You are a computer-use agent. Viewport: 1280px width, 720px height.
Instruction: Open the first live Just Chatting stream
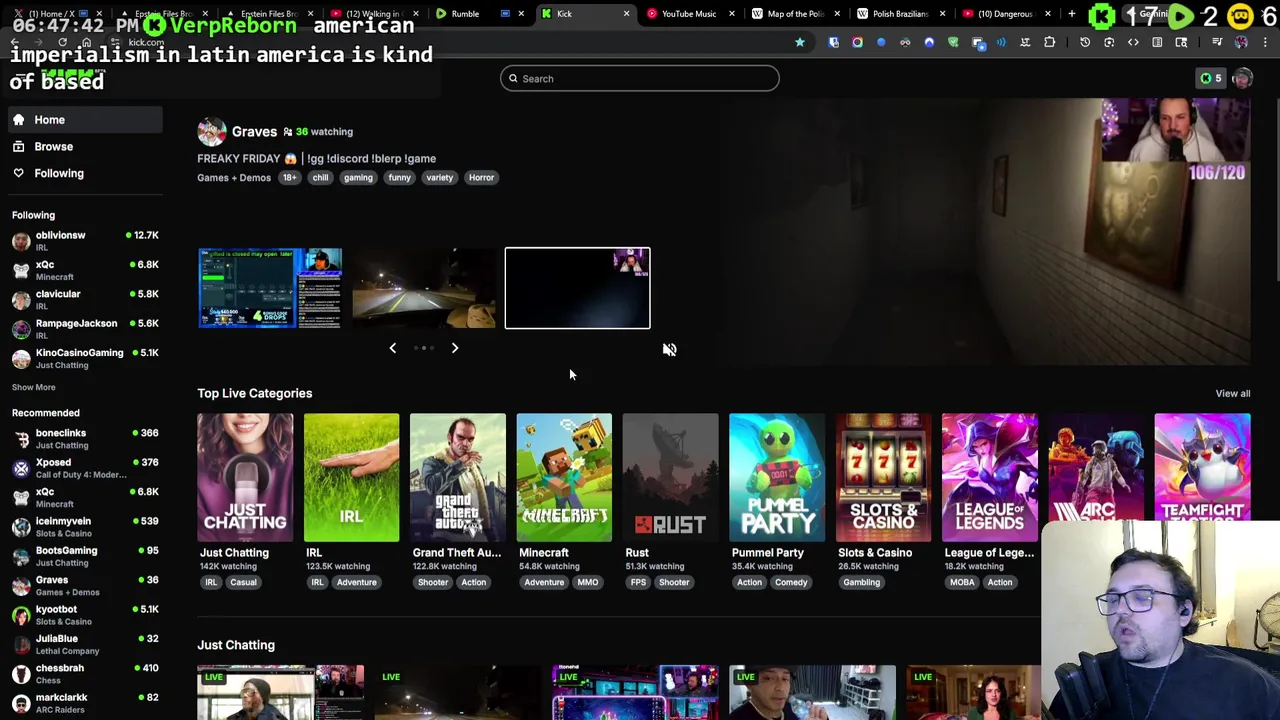point(281,692)
